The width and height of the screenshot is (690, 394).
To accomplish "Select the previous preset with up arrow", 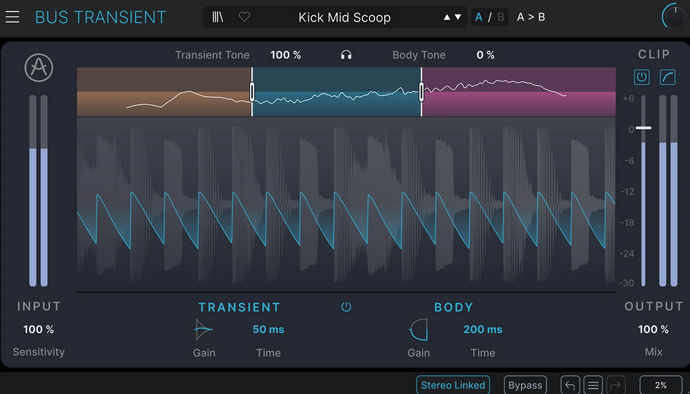I will (447, 17).
